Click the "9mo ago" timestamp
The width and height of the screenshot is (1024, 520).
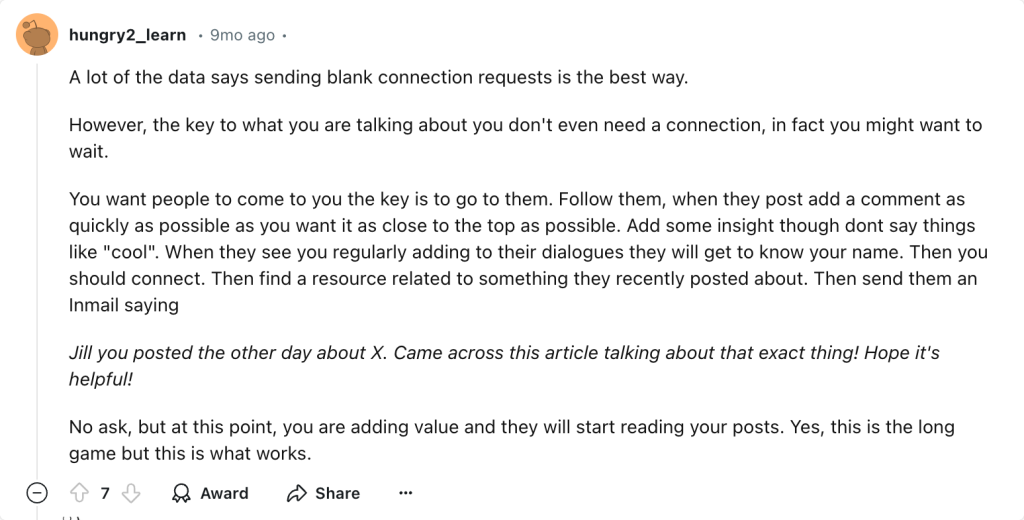(242, 35)
